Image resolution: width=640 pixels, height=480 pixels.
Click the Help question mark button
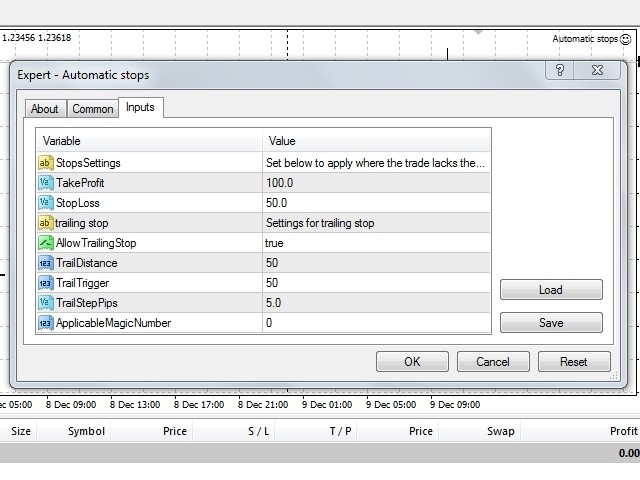[560, 70]
